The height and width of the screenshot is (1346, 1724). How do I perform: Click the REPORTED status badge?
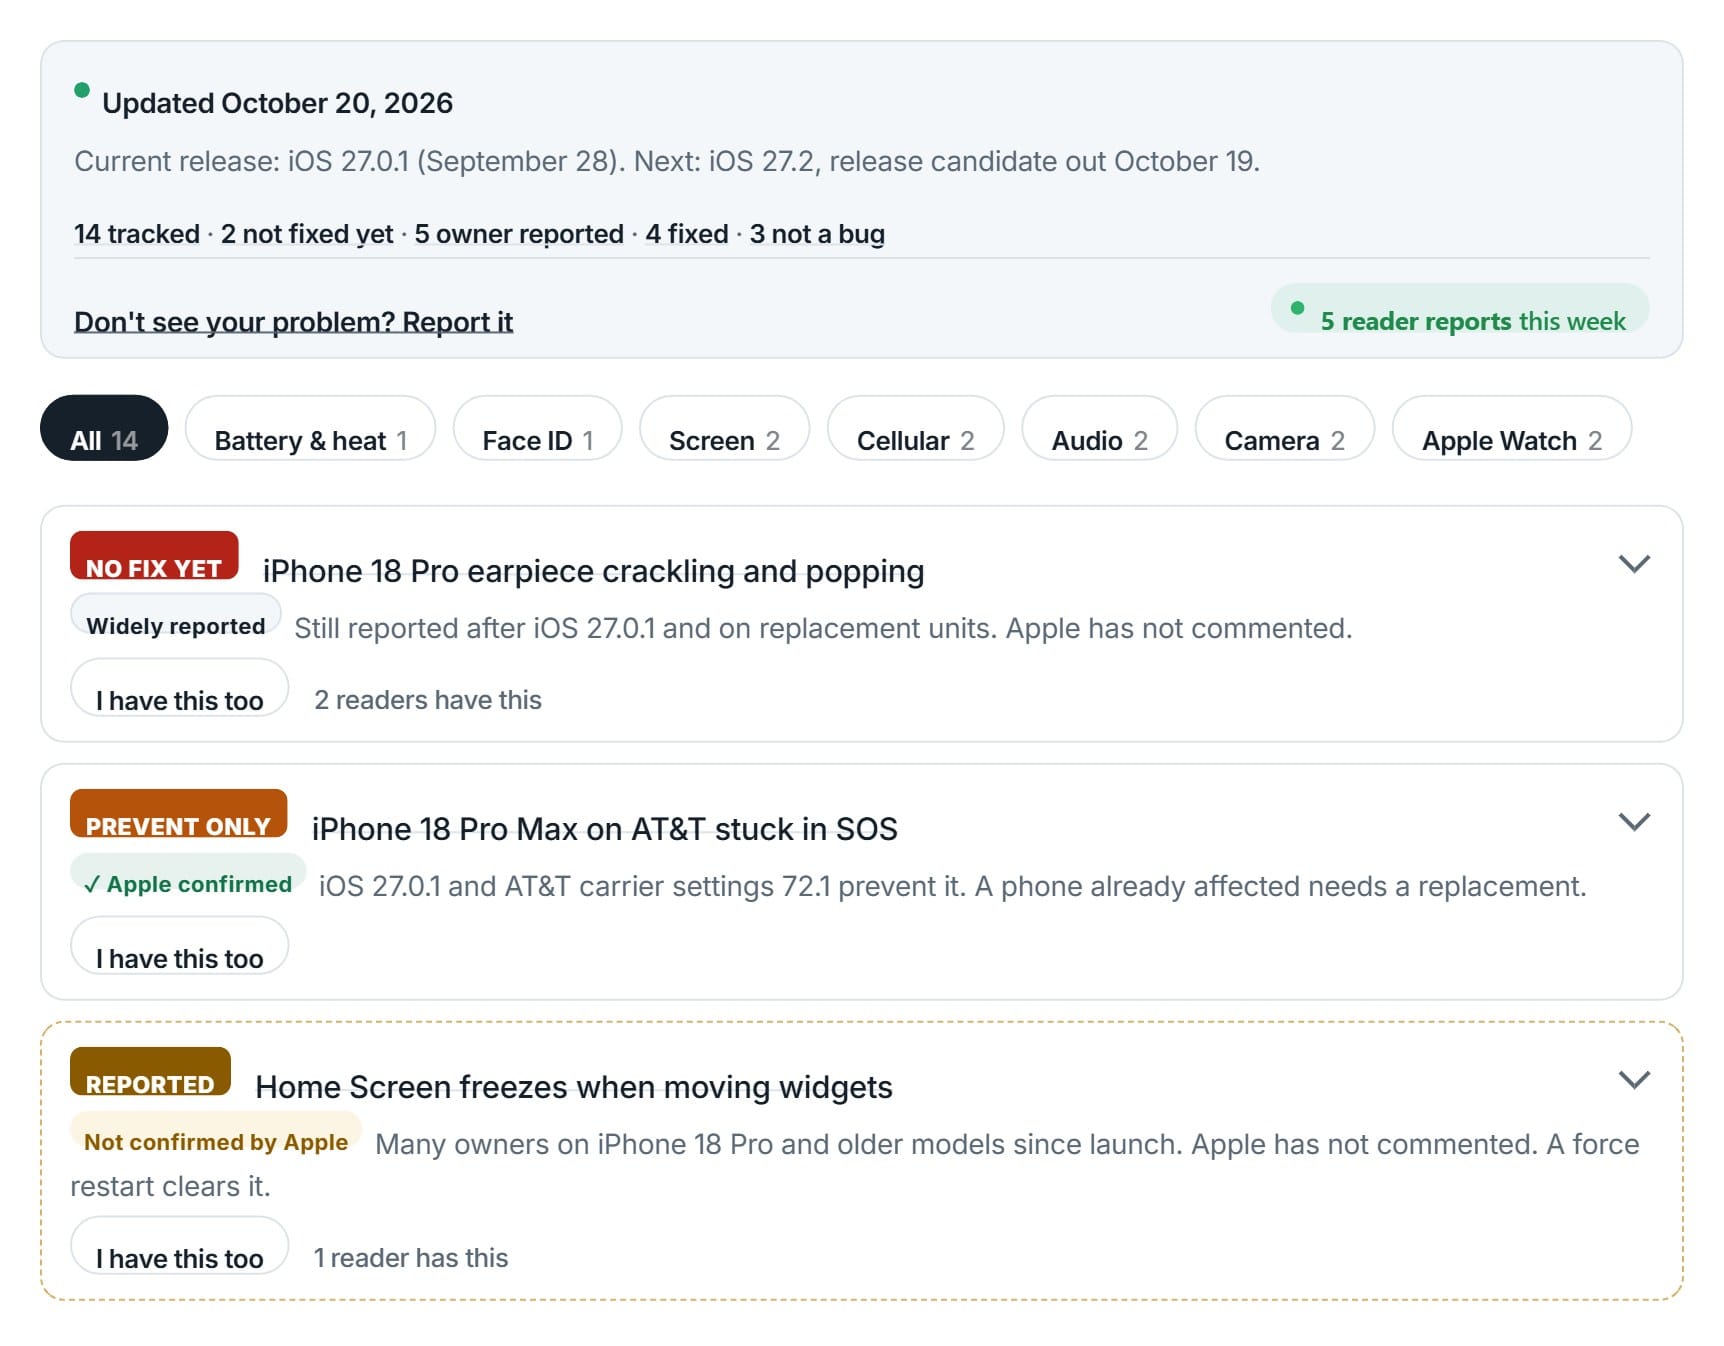(150, 1071)
